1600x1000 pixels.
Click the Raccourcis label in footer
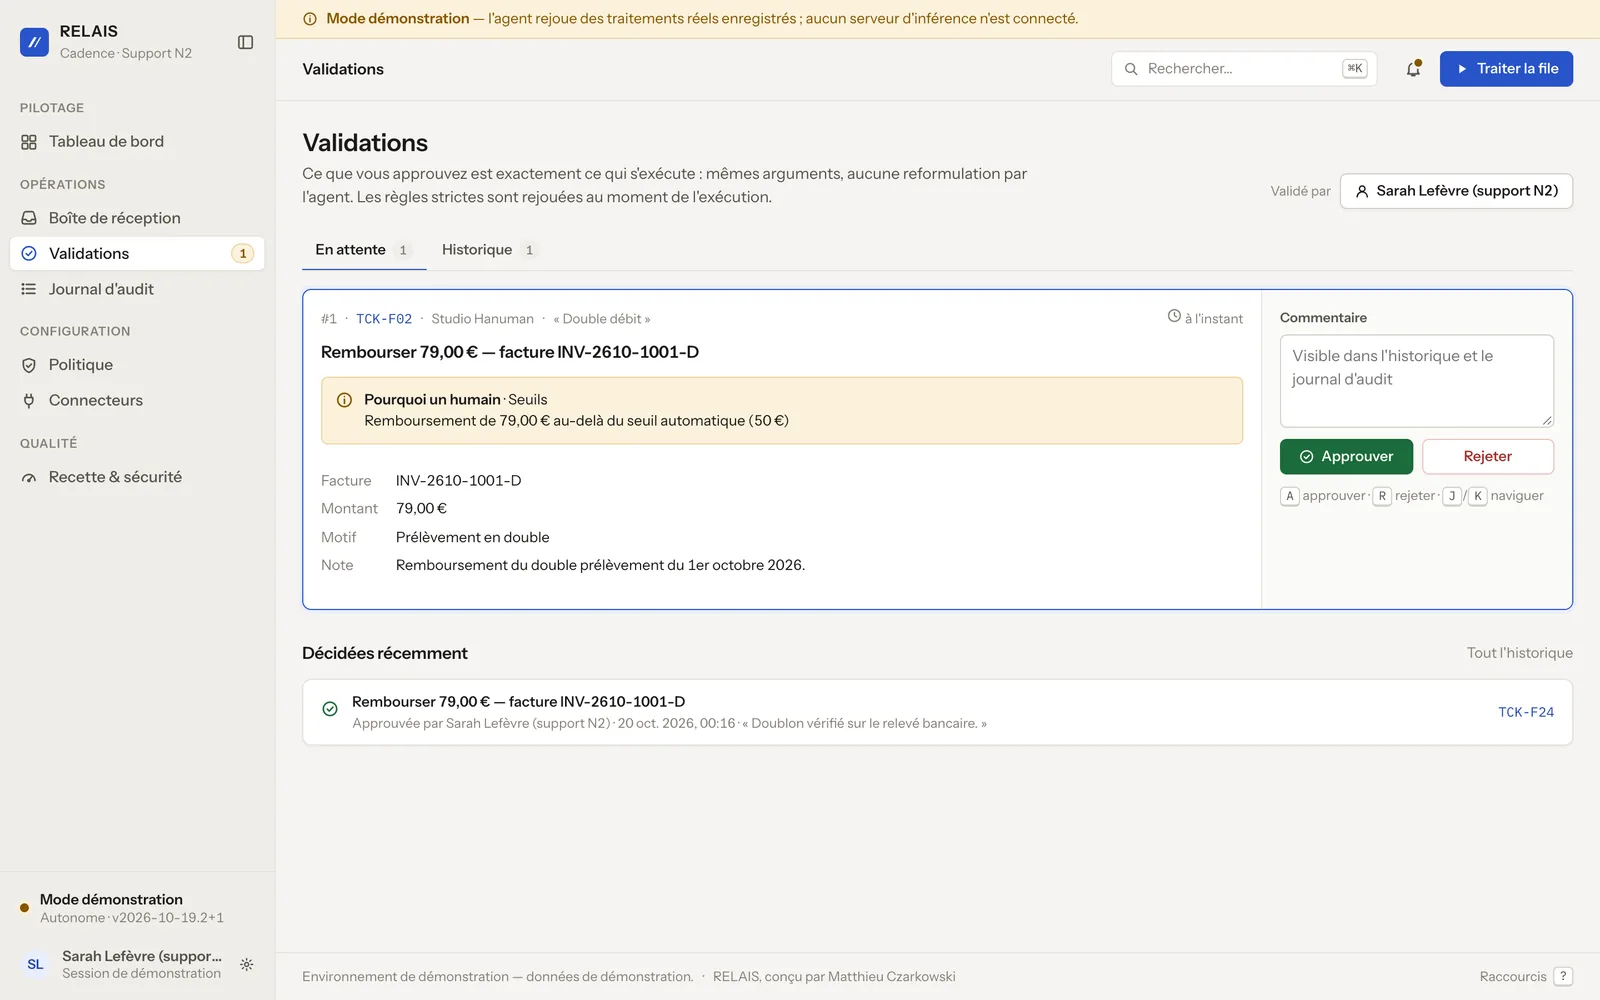1513,977
